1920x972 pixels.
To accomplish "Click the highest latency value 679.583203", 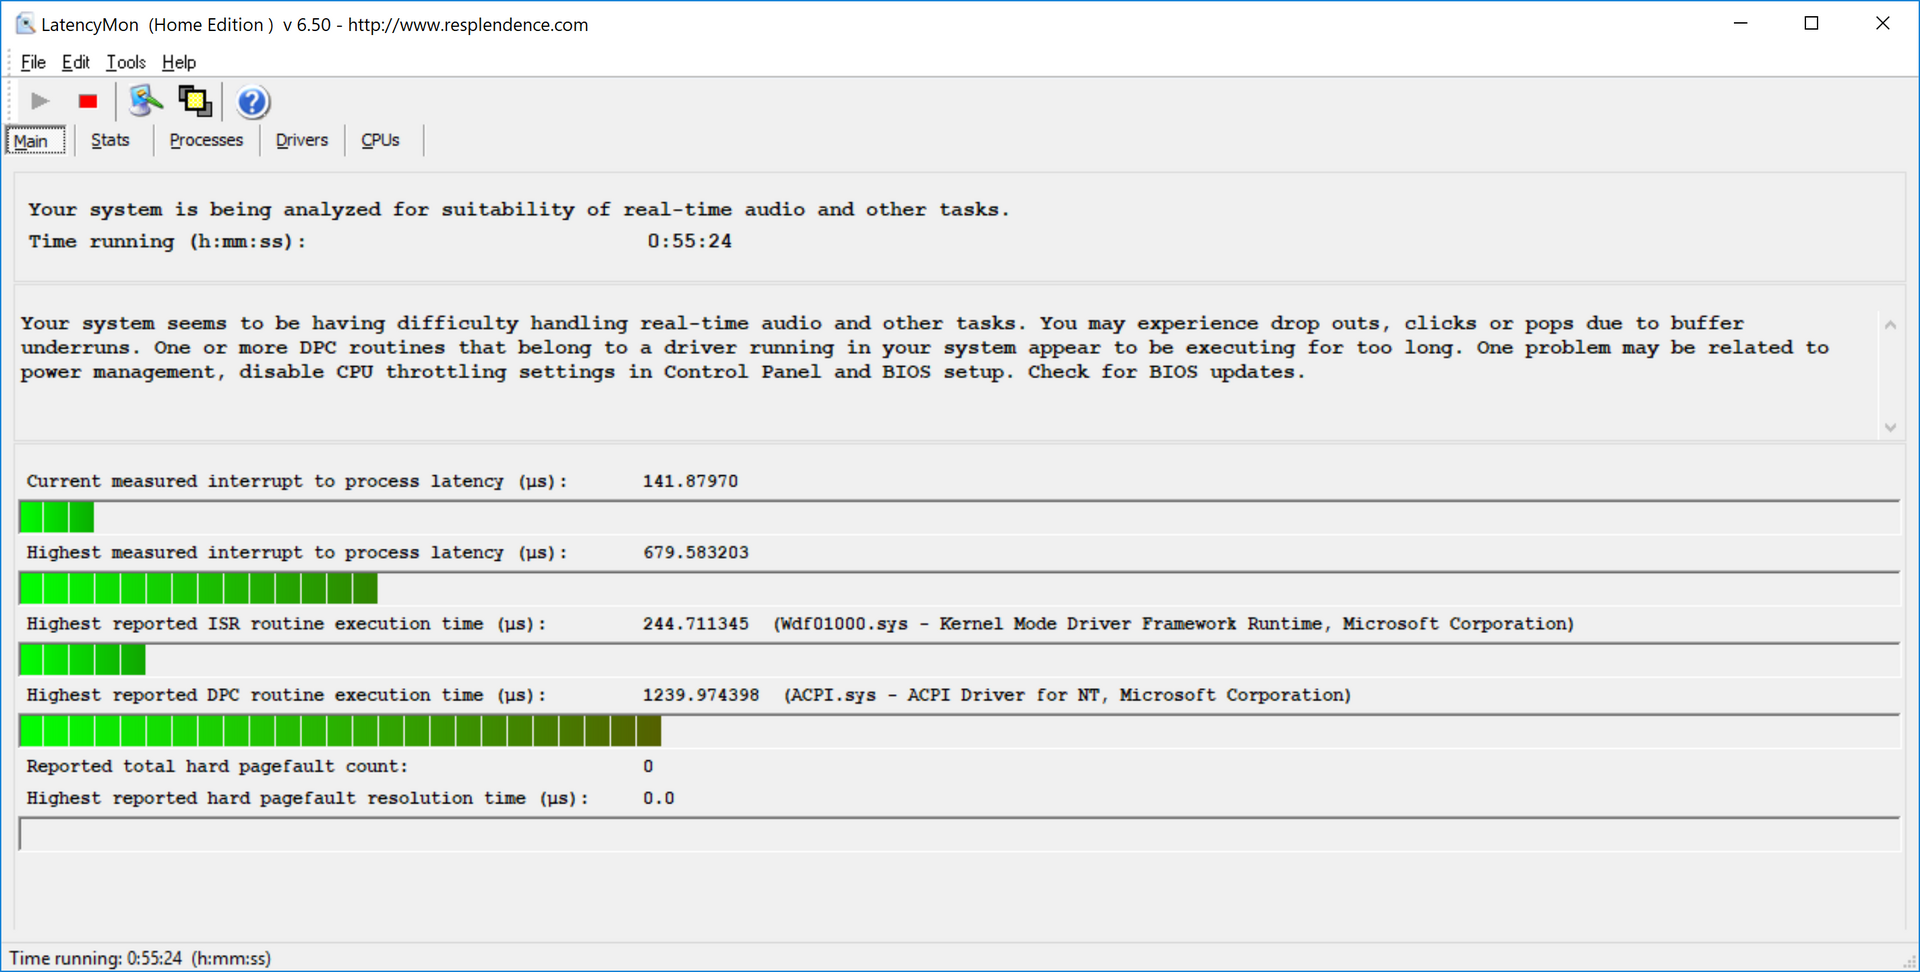I will (696, 552).
